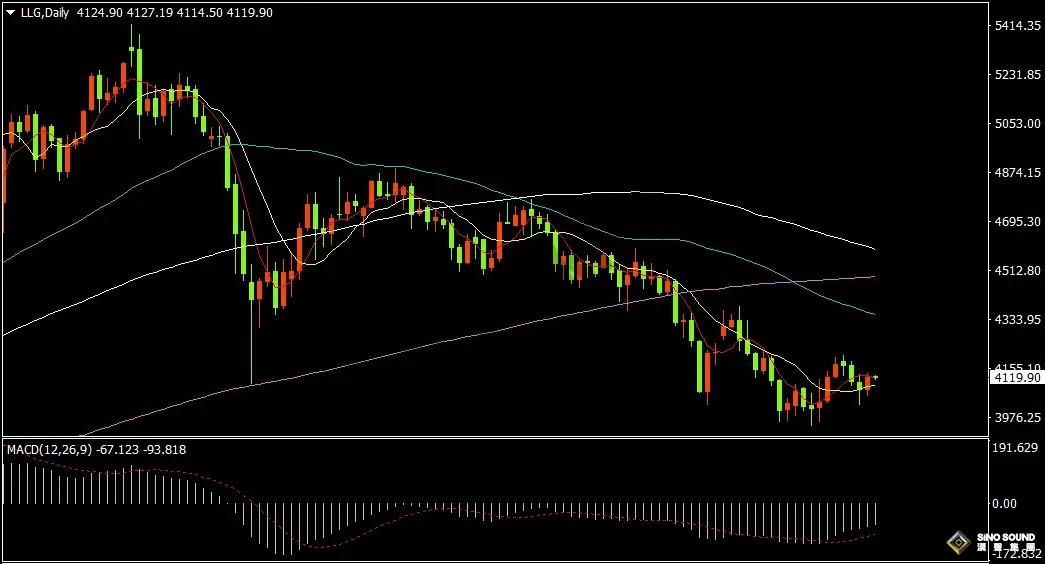The height and width of the screenshot is (564, 1045).
Task: Click the 3976.25 price scale label
Action: (1017, 417)
